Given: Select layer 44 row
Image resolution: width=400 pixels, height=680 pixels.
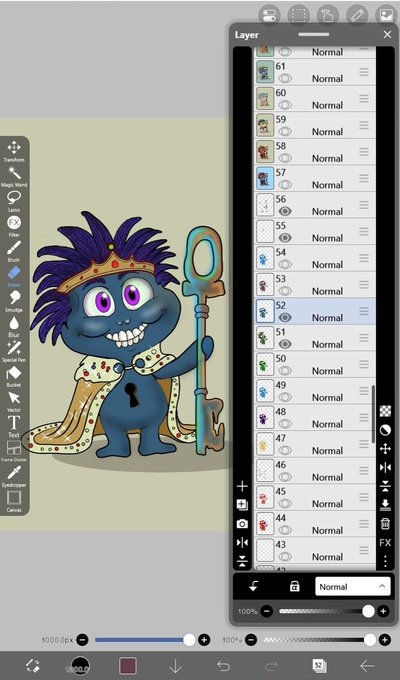Looking at the screenshot, I should click(315, 523).
